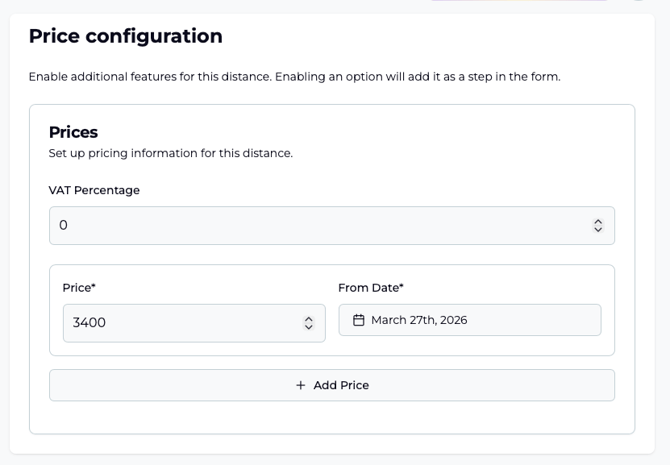This screenshot has width=670, height=465.
Task: Select the March 27th, 2026 date text
Action: click(x=419, y=320)
